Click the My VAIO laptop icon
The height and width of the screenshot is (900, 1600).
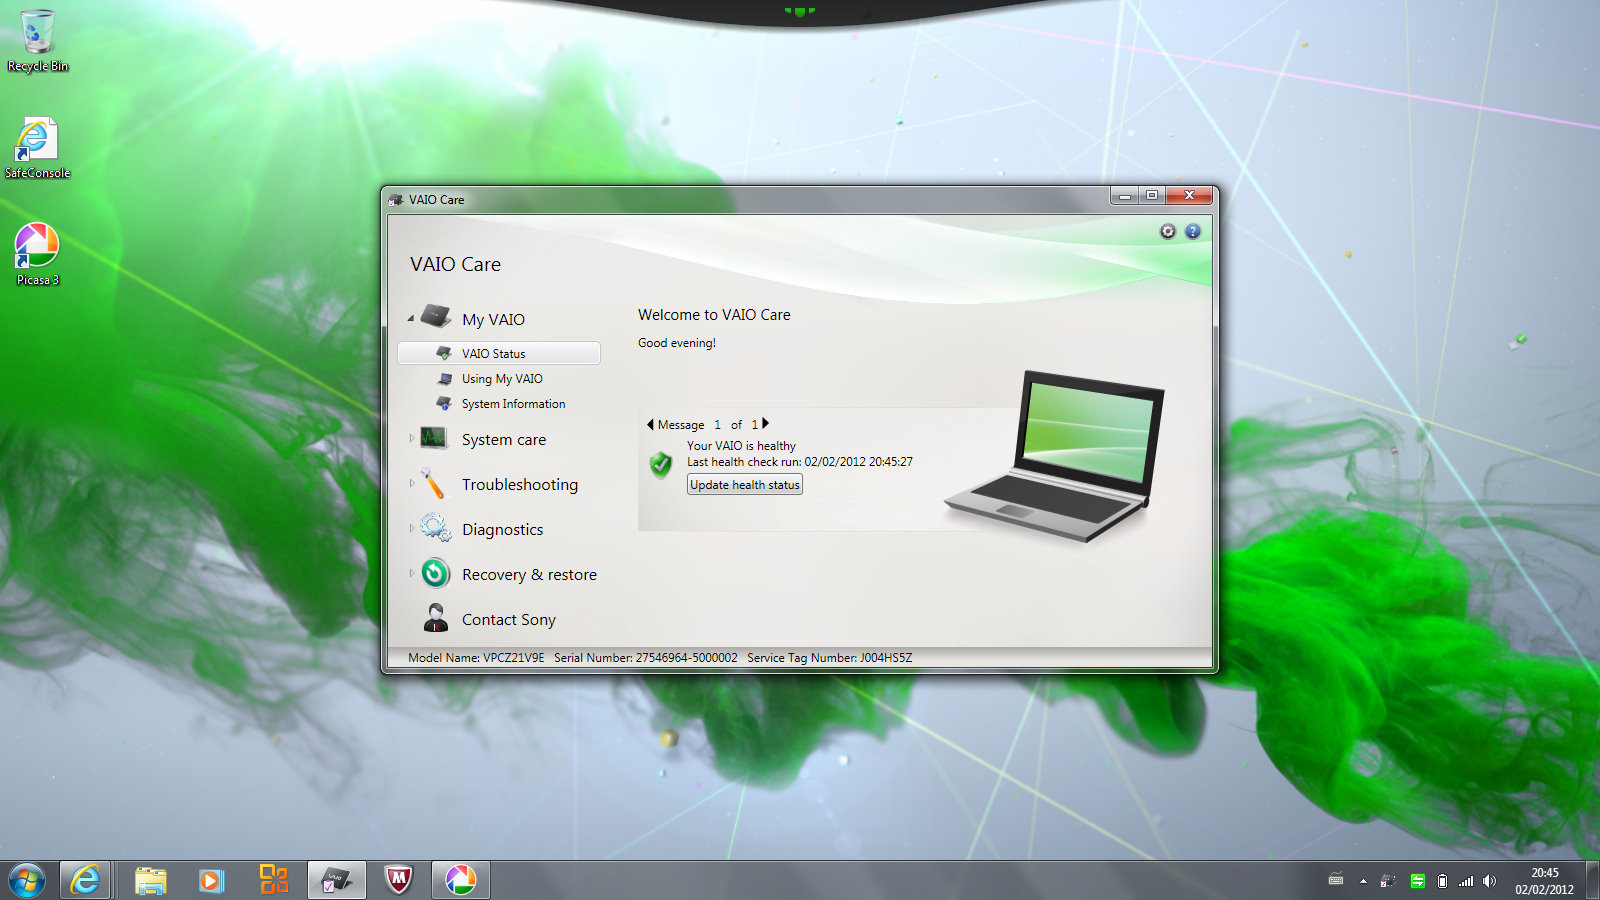[x=435, y=317]
